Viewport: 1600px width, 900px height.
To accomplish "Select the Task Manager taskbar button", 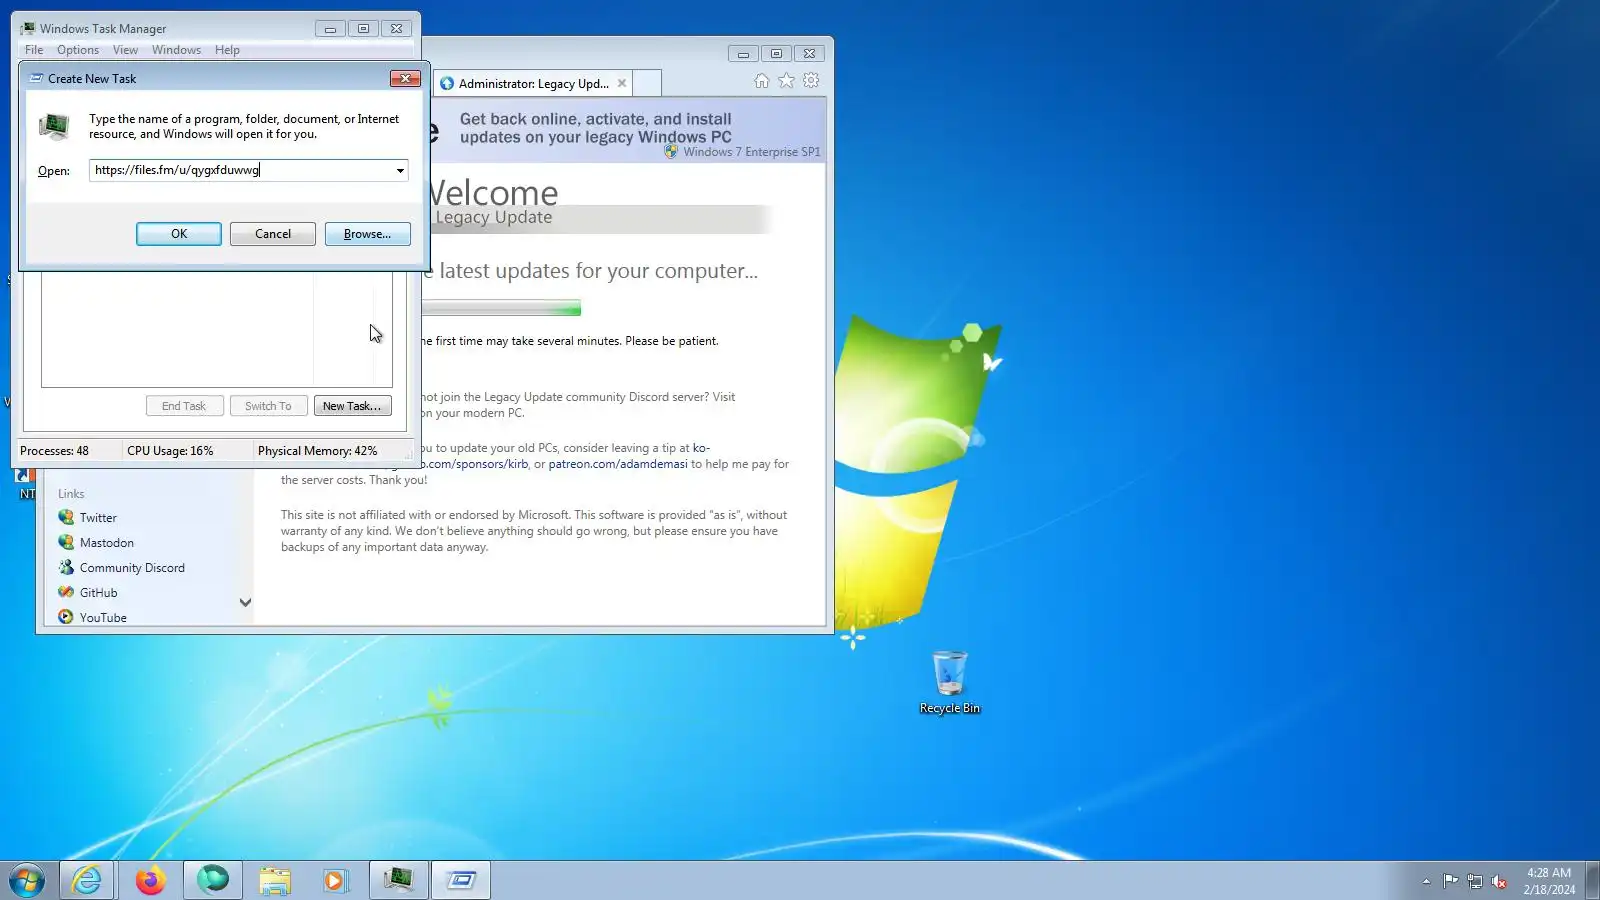I will pos(398,881).
